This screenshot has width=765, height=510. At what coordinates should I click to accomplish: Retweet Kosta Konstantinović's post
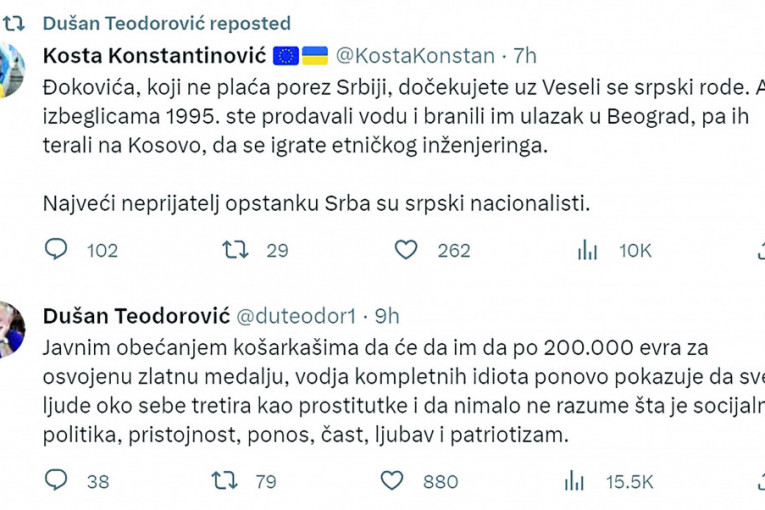pyautogui.click(x=236, y=250)
